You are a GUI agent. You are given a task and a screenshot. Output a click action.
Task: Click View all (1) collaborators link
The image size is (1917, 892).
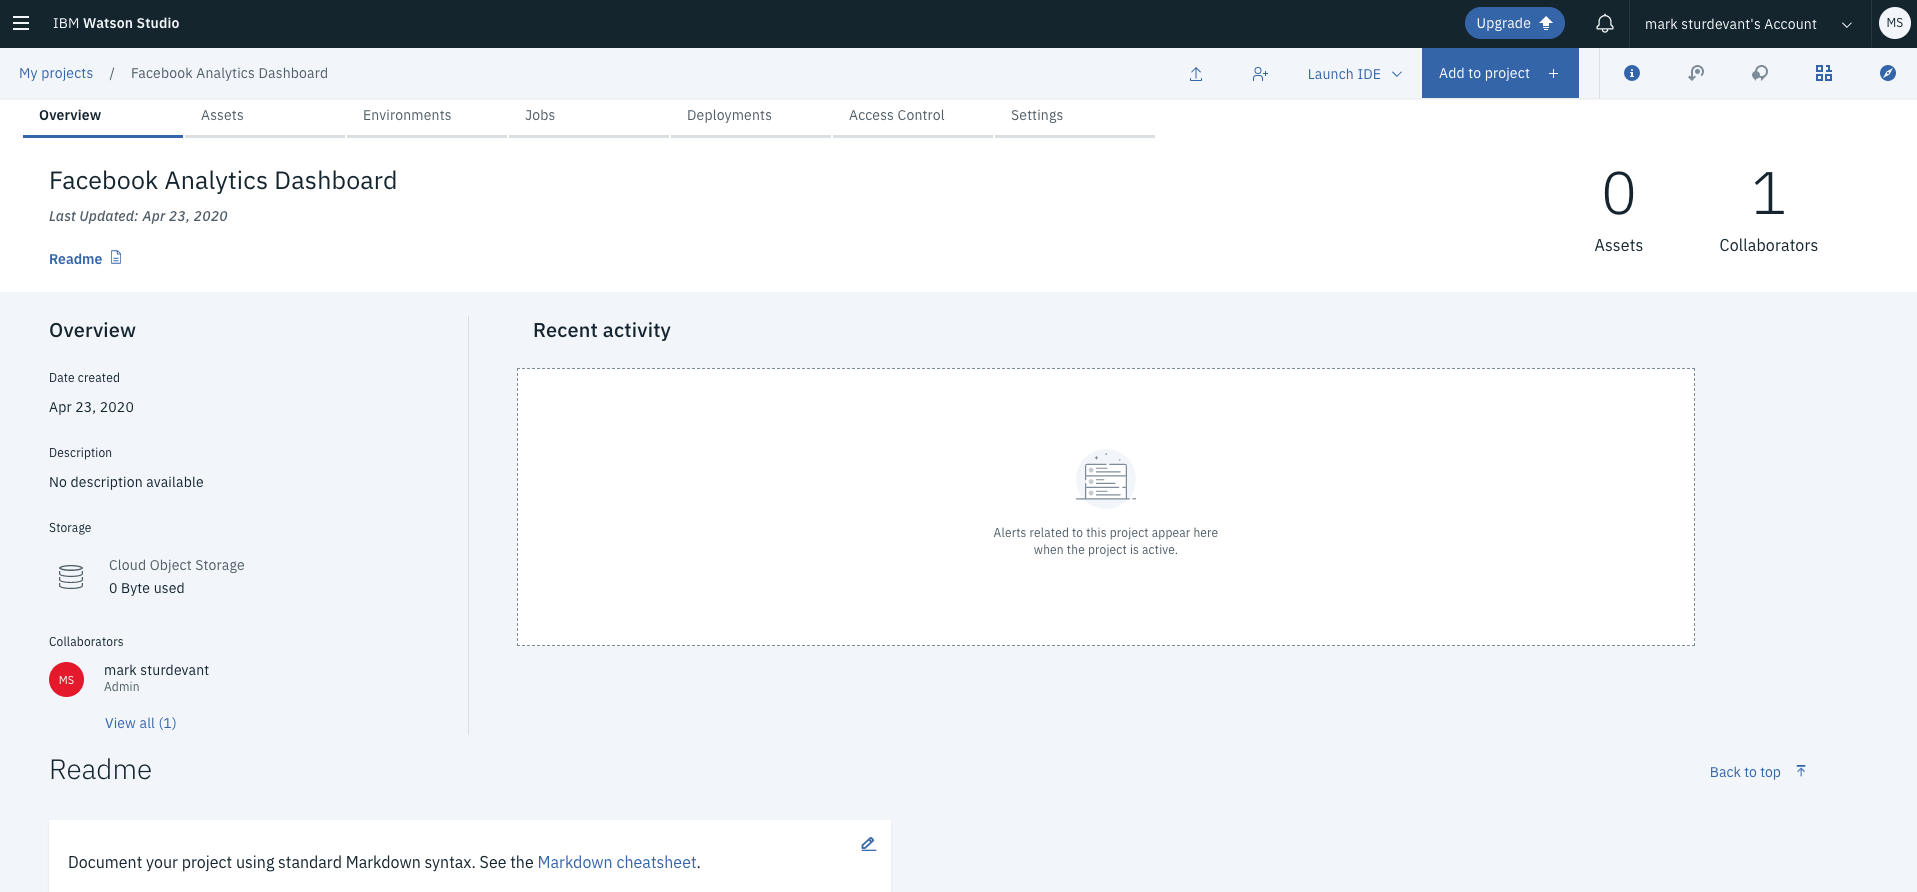pos(141,723)
